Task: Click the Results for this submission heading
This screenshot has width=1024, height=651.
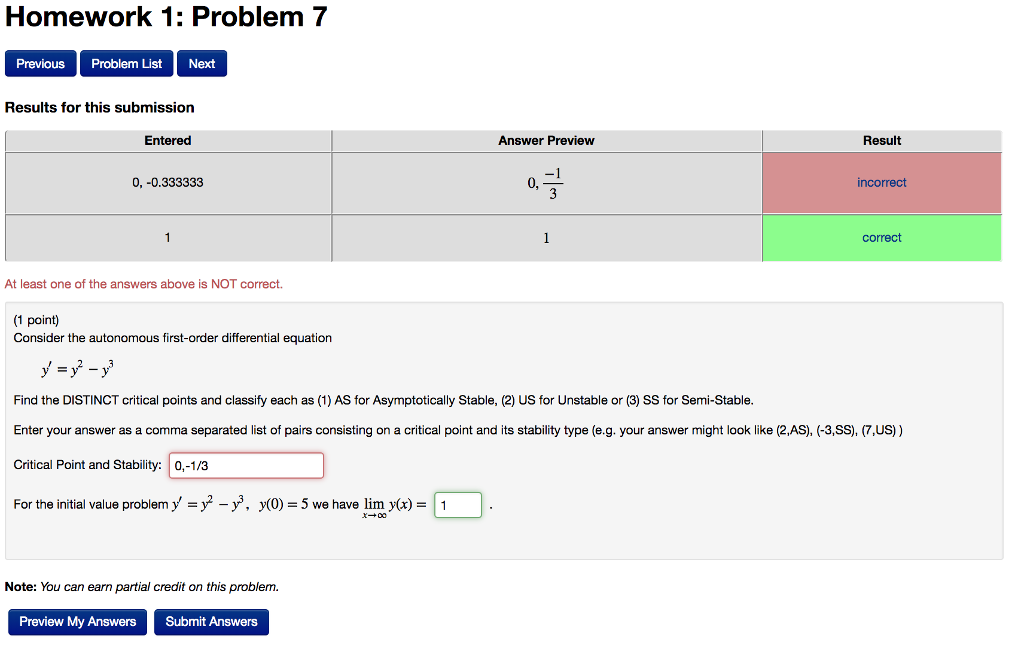Action: pos(100,107)
